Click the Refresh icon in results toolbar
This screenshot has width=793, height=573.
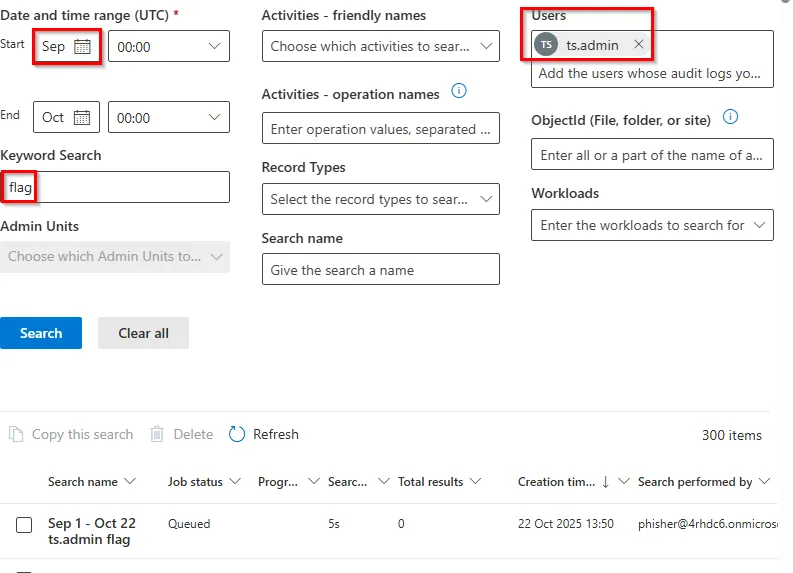(237, 434)
